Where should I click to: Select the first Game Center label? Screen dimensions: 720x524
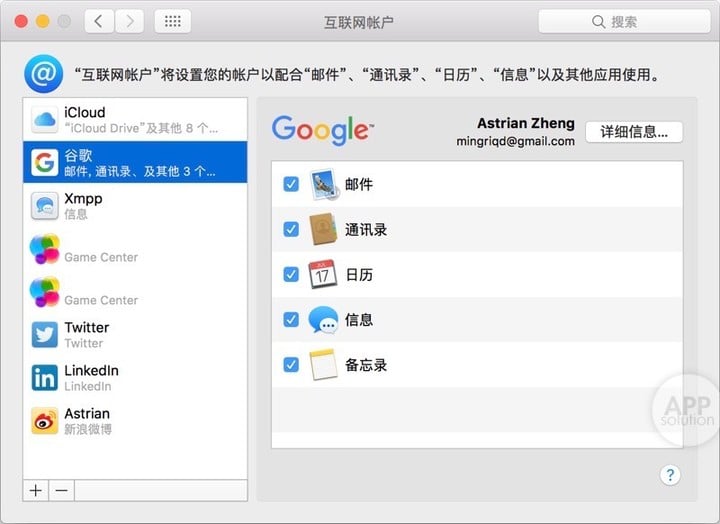pyautogui.click(x=101, y=257)
